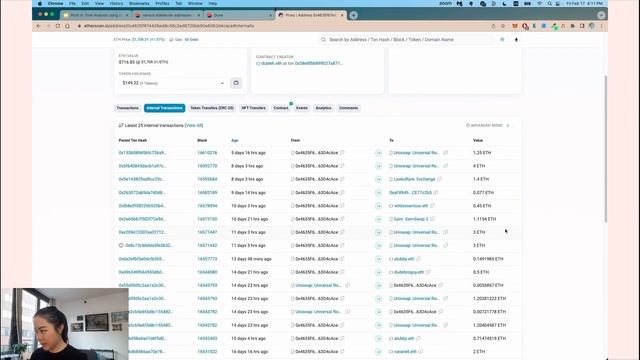Open the Events tab
Image resolution: width=640 pixels, height=360 pixels.
(x=302, y=108)
